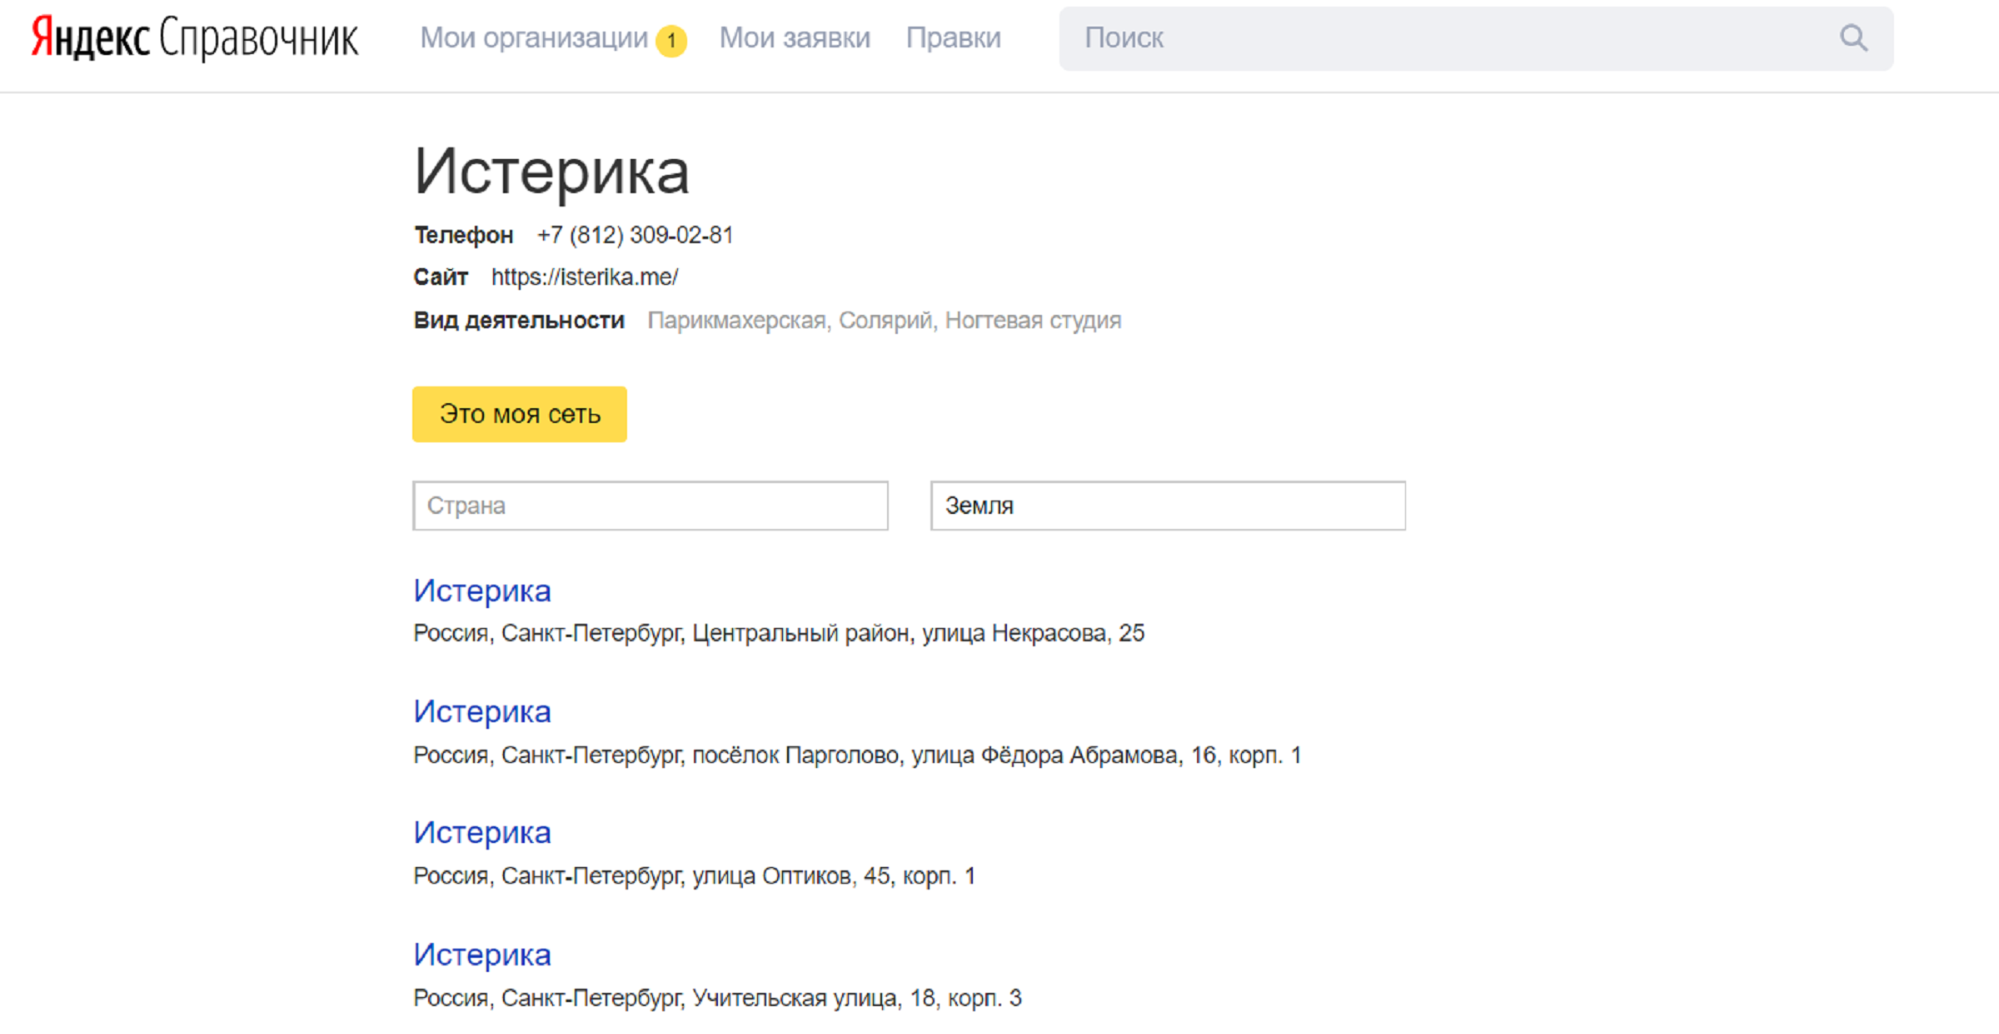Click the Земля input field

coord(1168,505)
